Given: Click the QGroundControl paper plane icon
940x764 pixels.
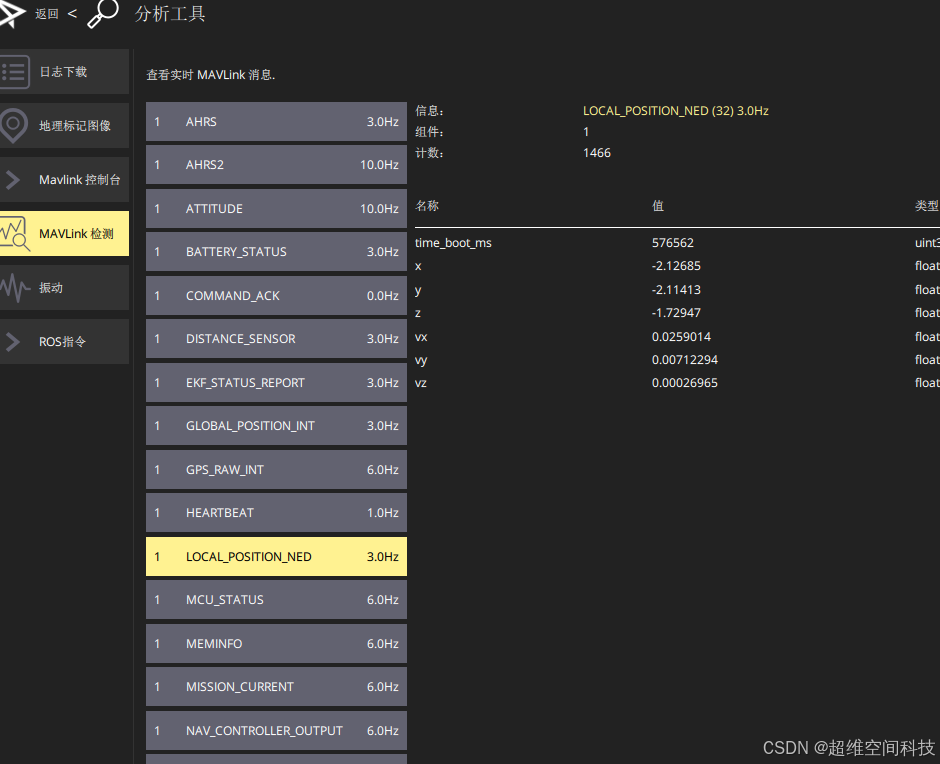Looking at the screenshot, I should point(11,13).
